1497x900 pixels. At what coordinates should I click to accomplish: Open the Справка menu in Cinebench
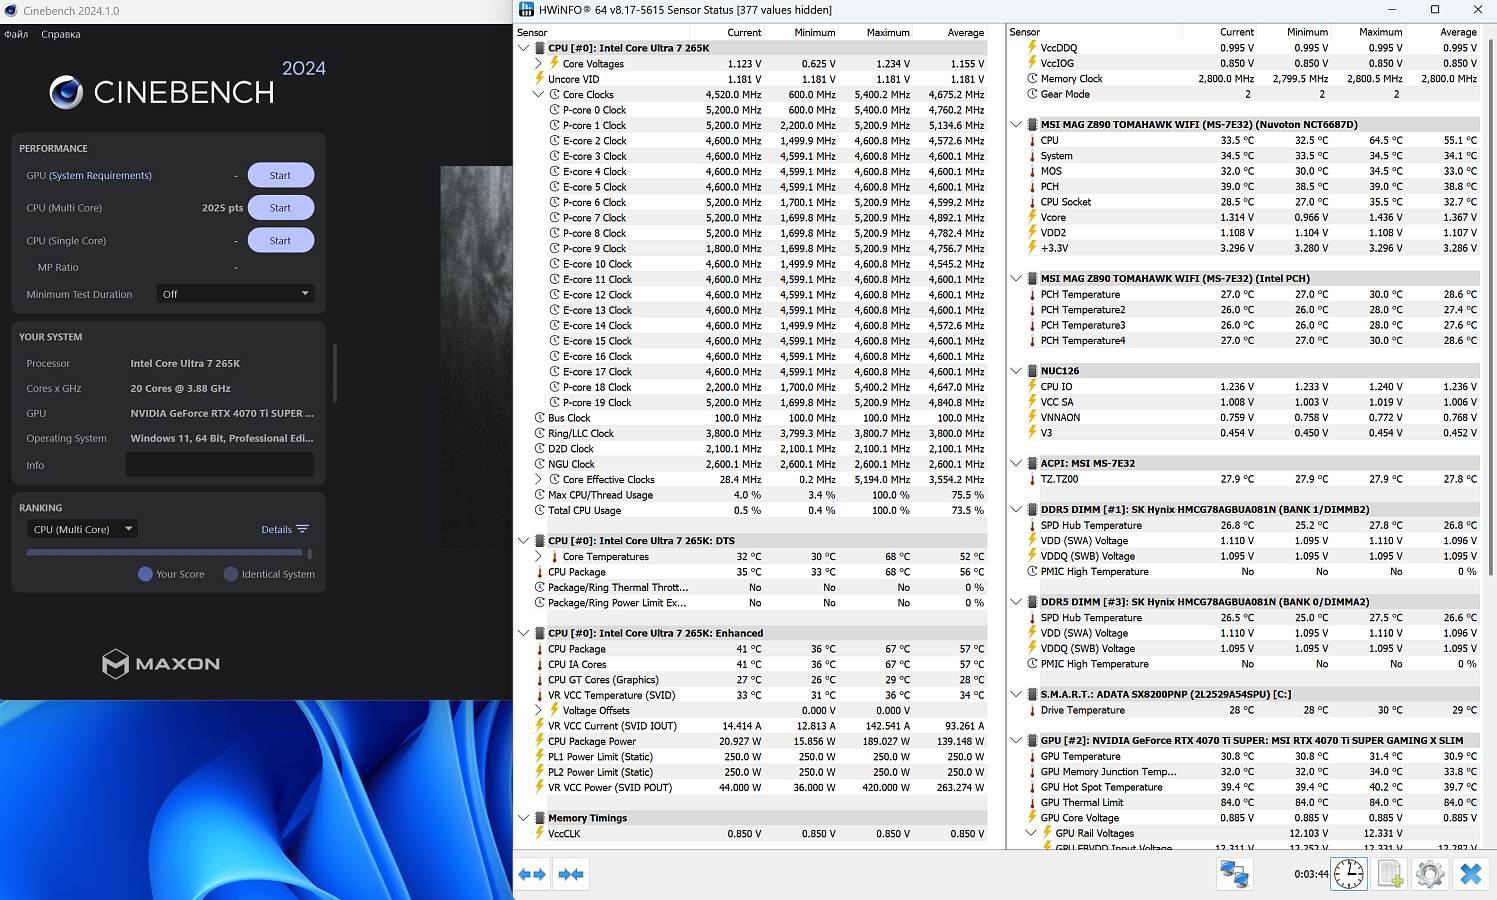click(x=61, y=34)
